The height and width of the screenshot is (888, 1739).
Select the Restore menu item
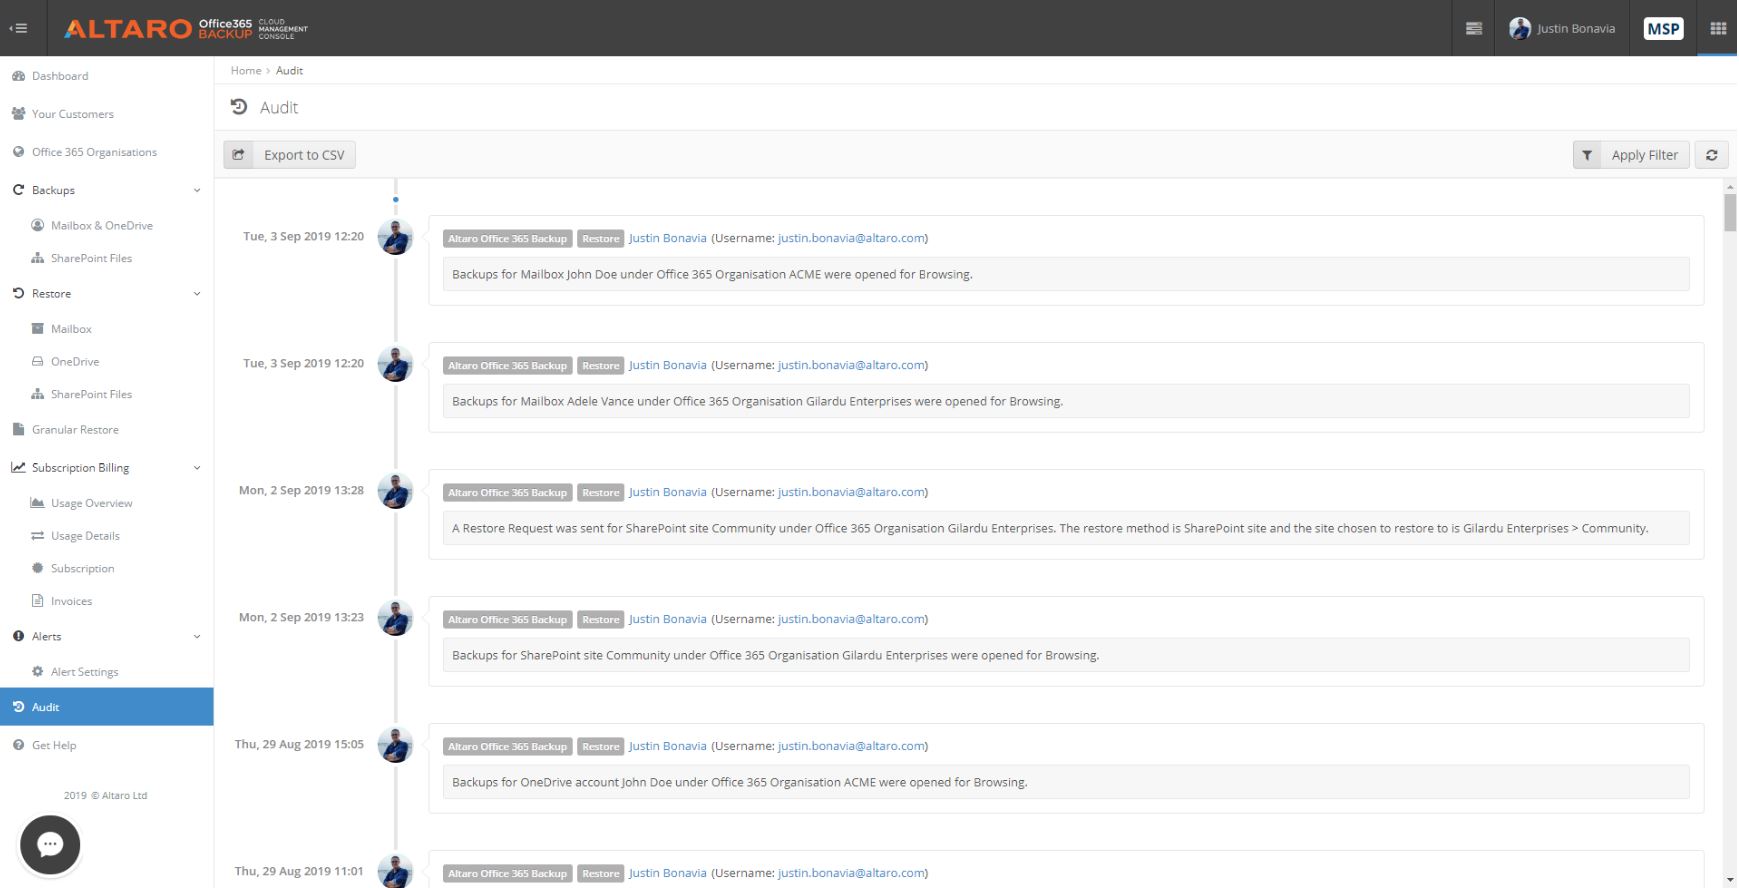point(51,294)
